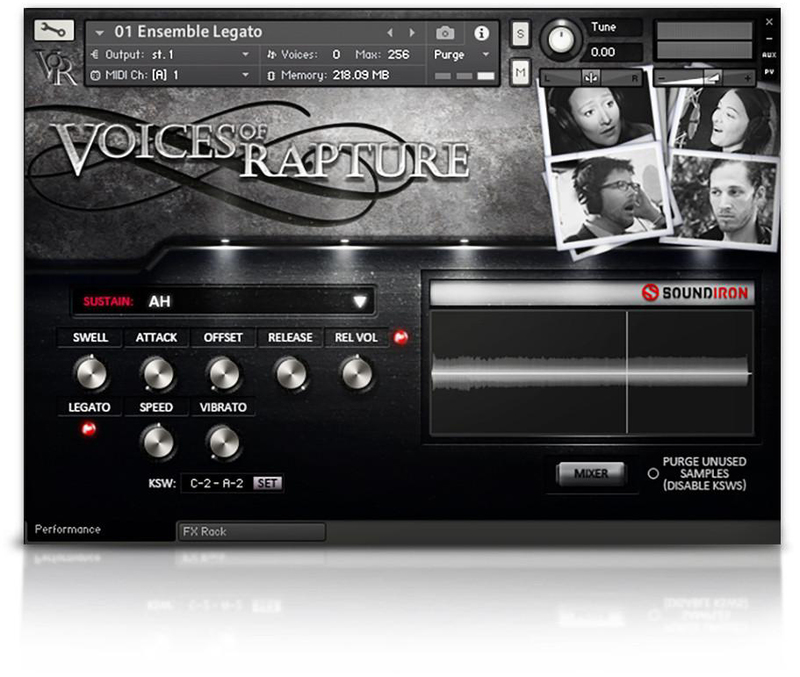Open snapshot view with camera icon
800x677 pixels.
pos(445,33)
